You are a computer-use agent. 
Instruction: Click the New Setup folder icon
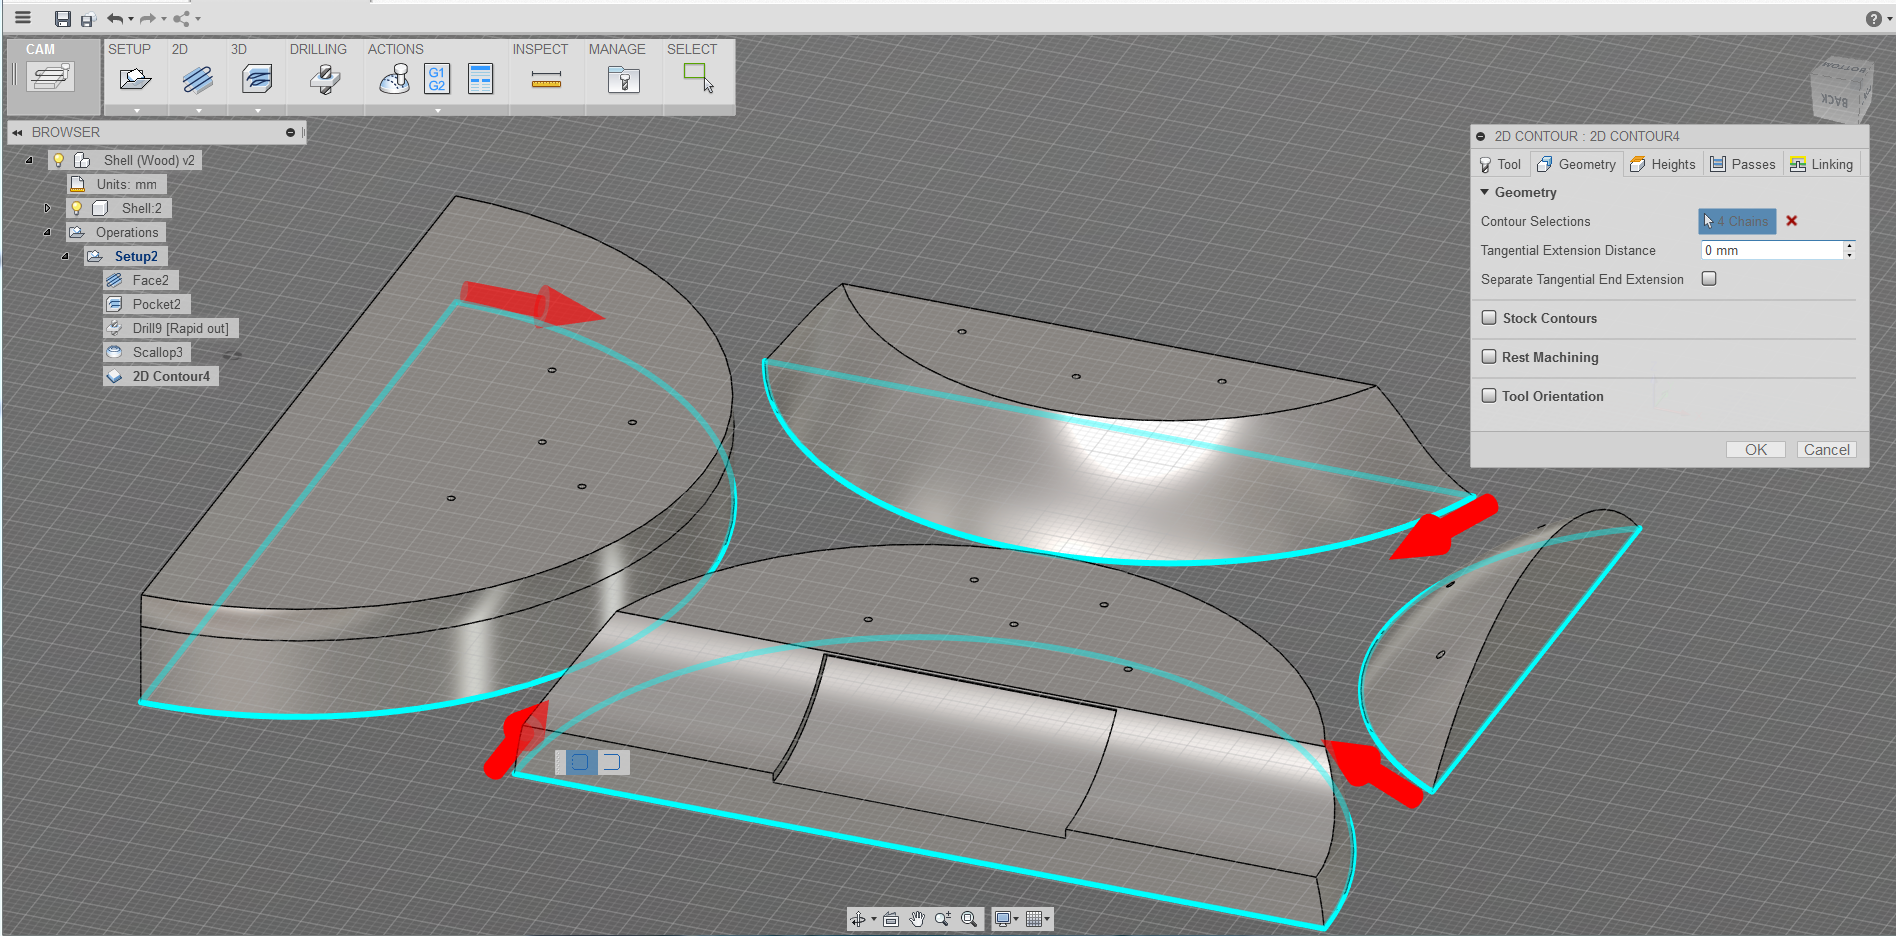pos(135,79)
